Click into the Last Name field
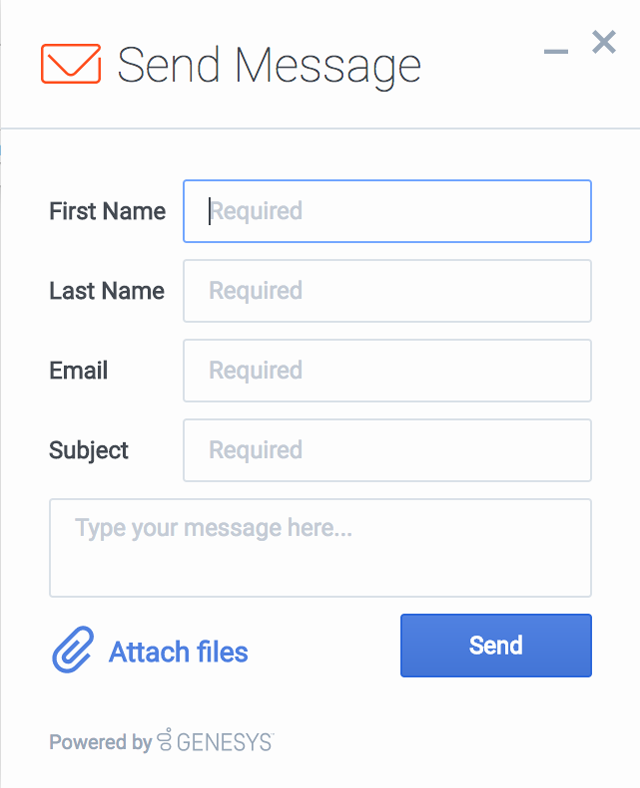 [x=387, y=291]
